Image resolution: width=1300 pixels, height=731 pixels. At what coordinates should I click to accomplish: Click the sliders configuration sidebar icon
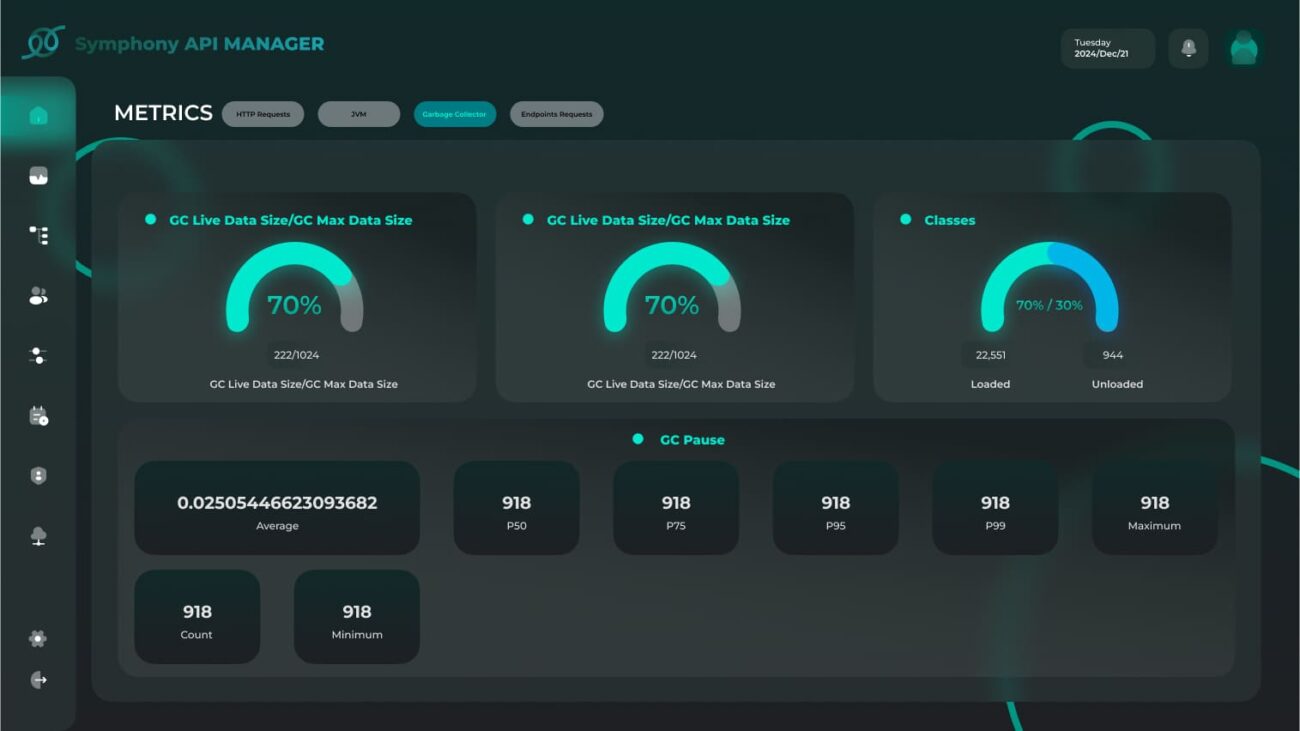pos(38,356)
